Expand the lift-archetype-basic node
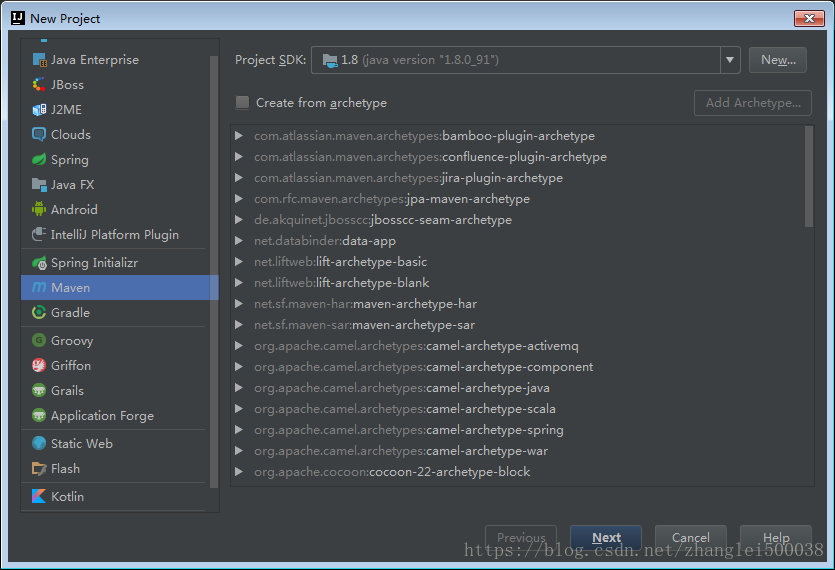The height and width of the screenshot is (570, 835). pos(239,262)
